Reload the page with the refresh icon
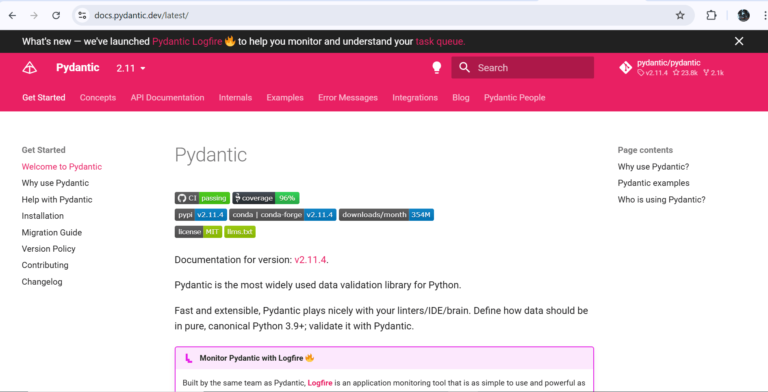The image size is (768, 392). (56, 15)
